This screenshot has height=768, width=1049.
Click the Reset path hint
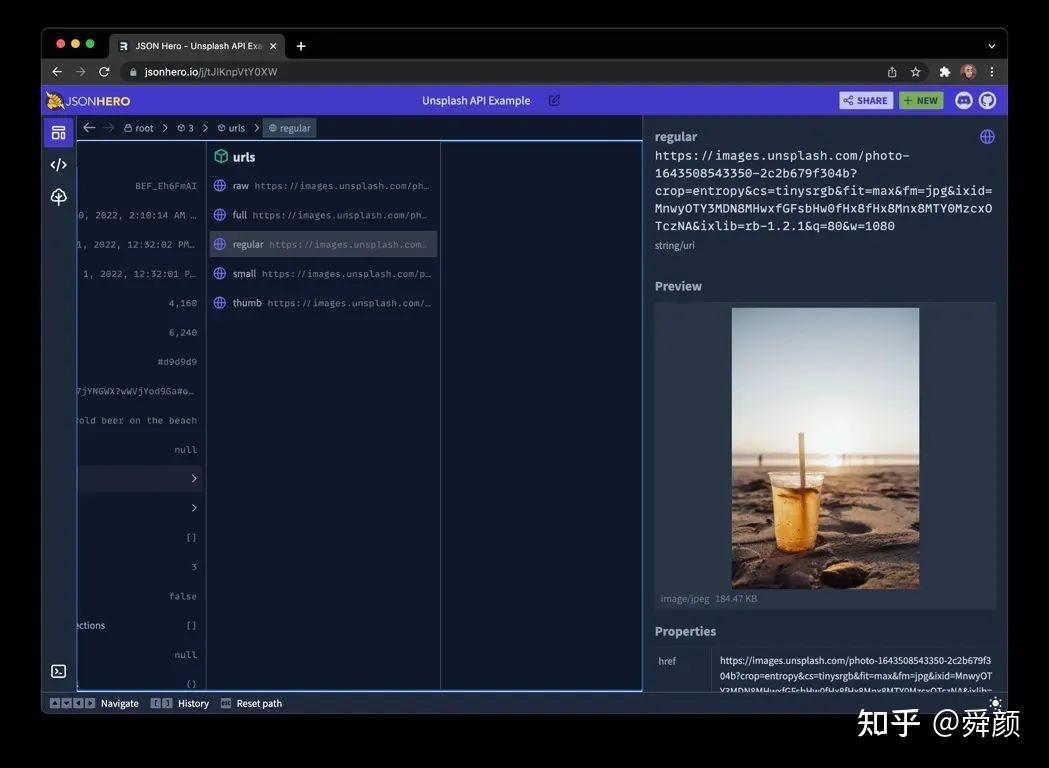[x=251, y=703]
